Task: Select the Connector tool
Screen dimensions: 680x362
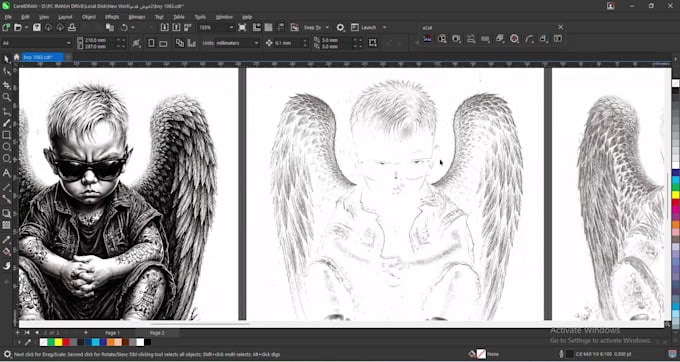Action: tap(7, 199)
